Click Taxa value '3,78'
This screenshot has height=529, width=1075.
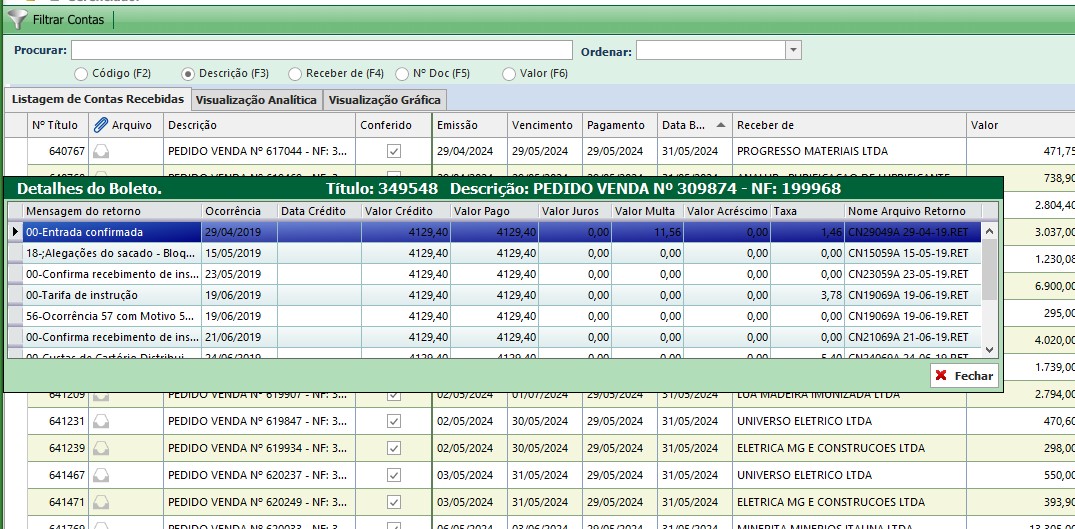[x=831, y=295]
